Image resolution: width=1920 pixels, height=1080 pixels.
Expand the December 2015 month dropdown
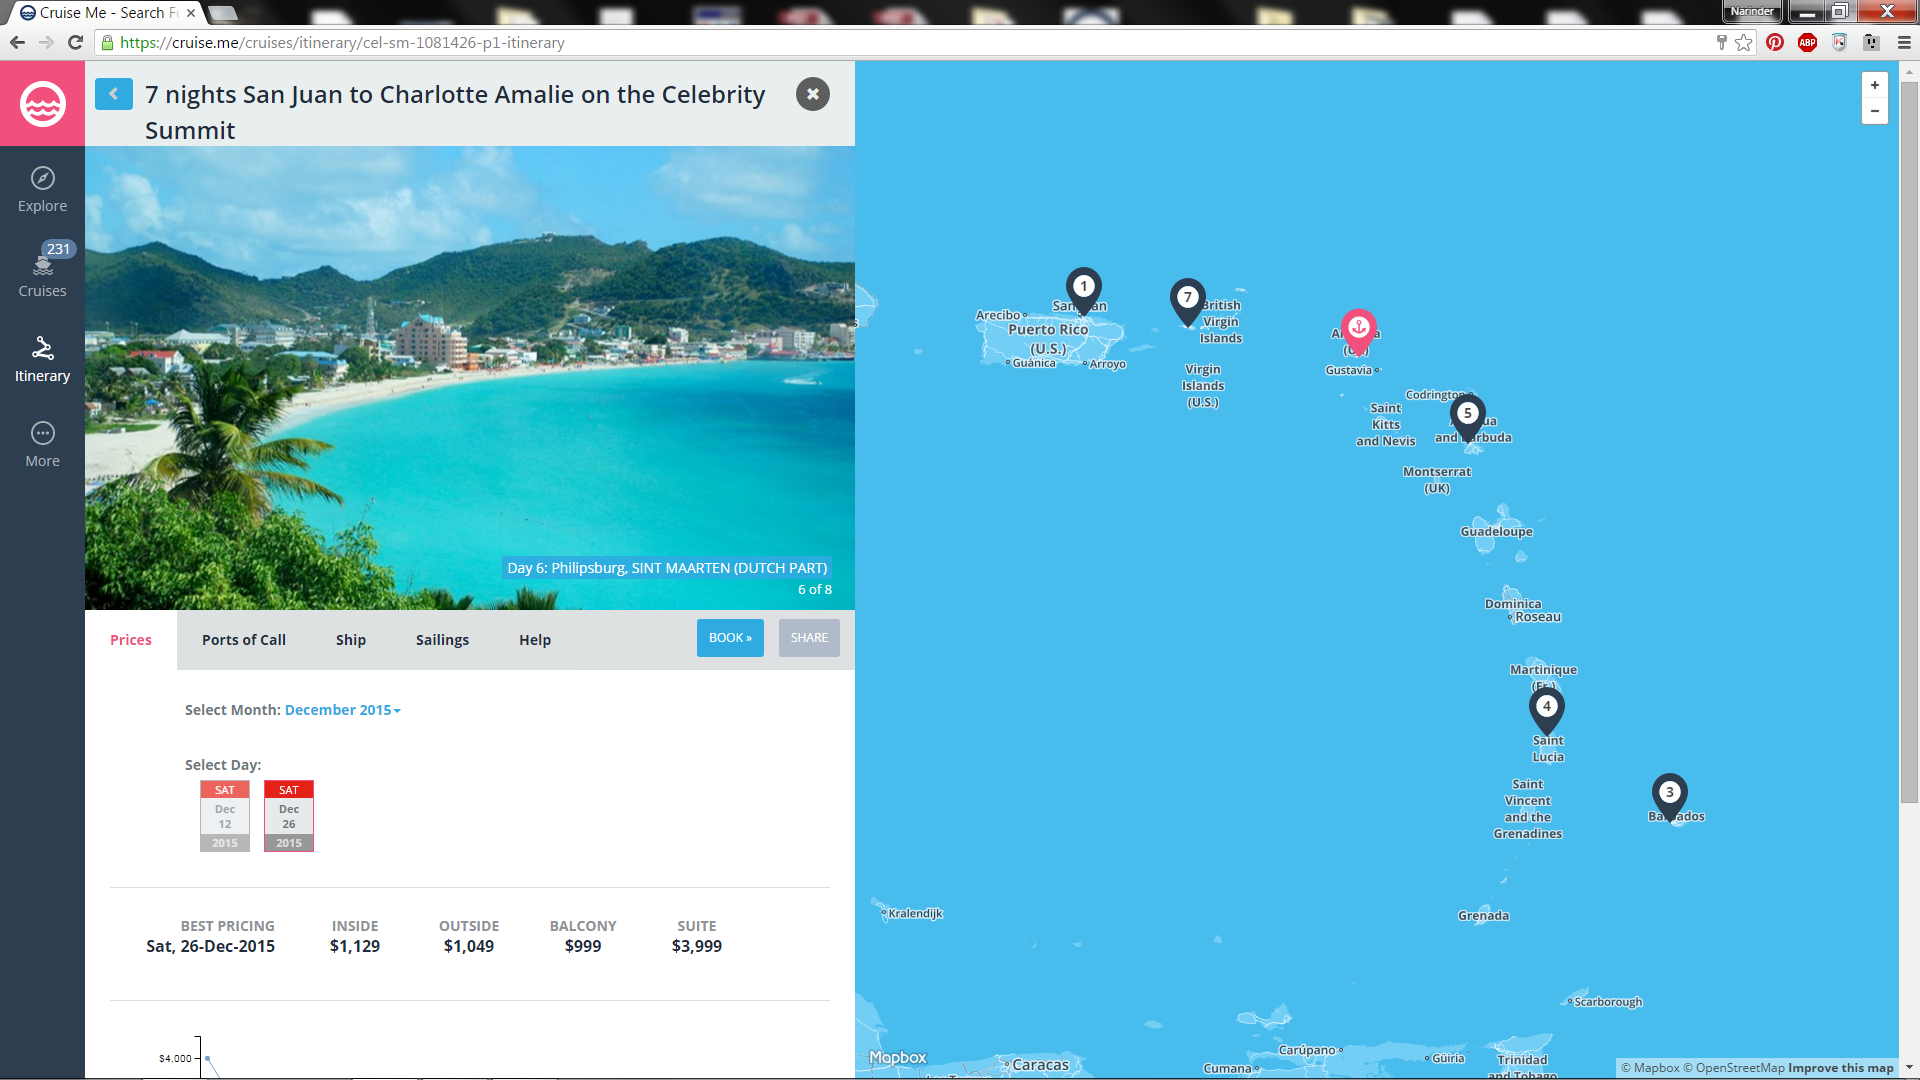point(342,710)
